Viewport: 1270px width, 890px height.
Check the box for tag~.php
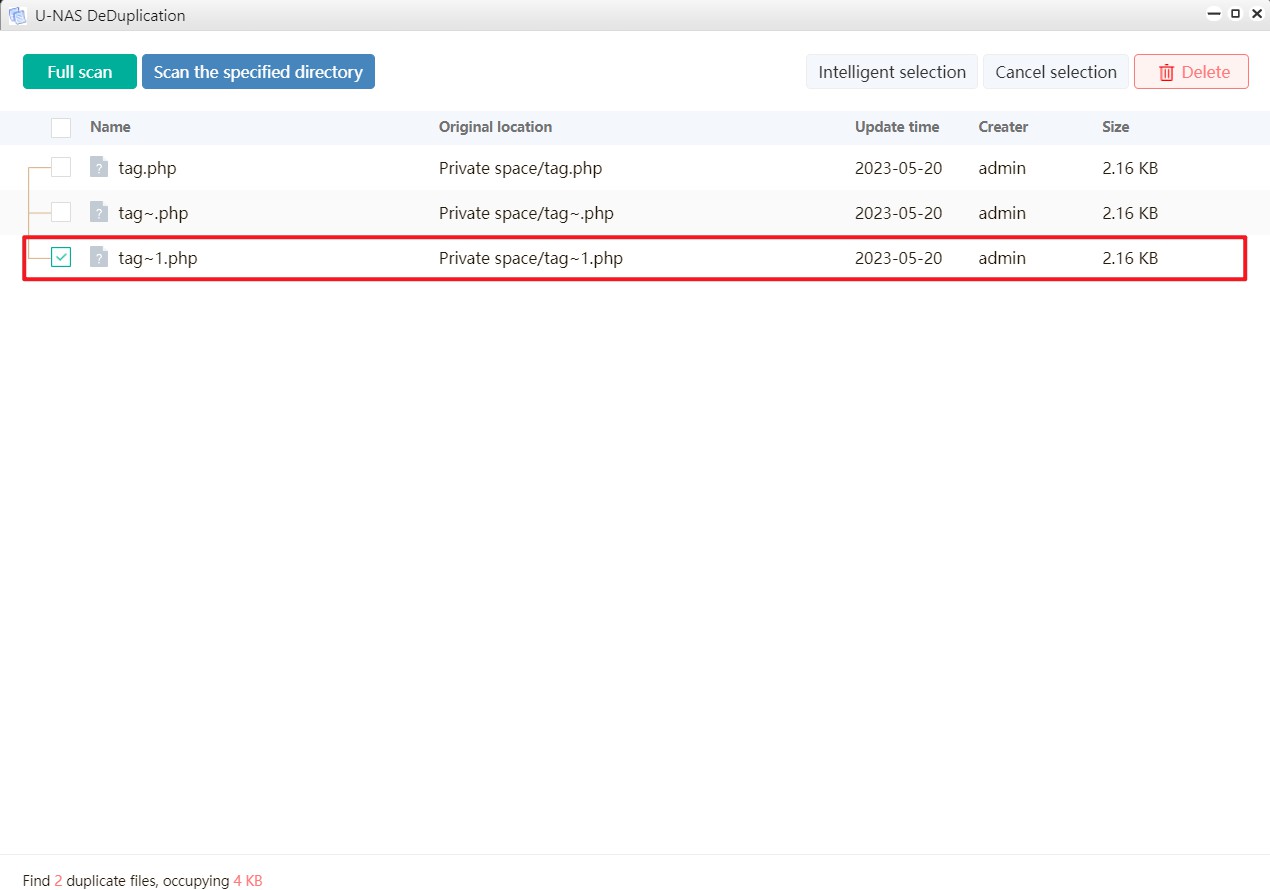click(x=61, y=212)
